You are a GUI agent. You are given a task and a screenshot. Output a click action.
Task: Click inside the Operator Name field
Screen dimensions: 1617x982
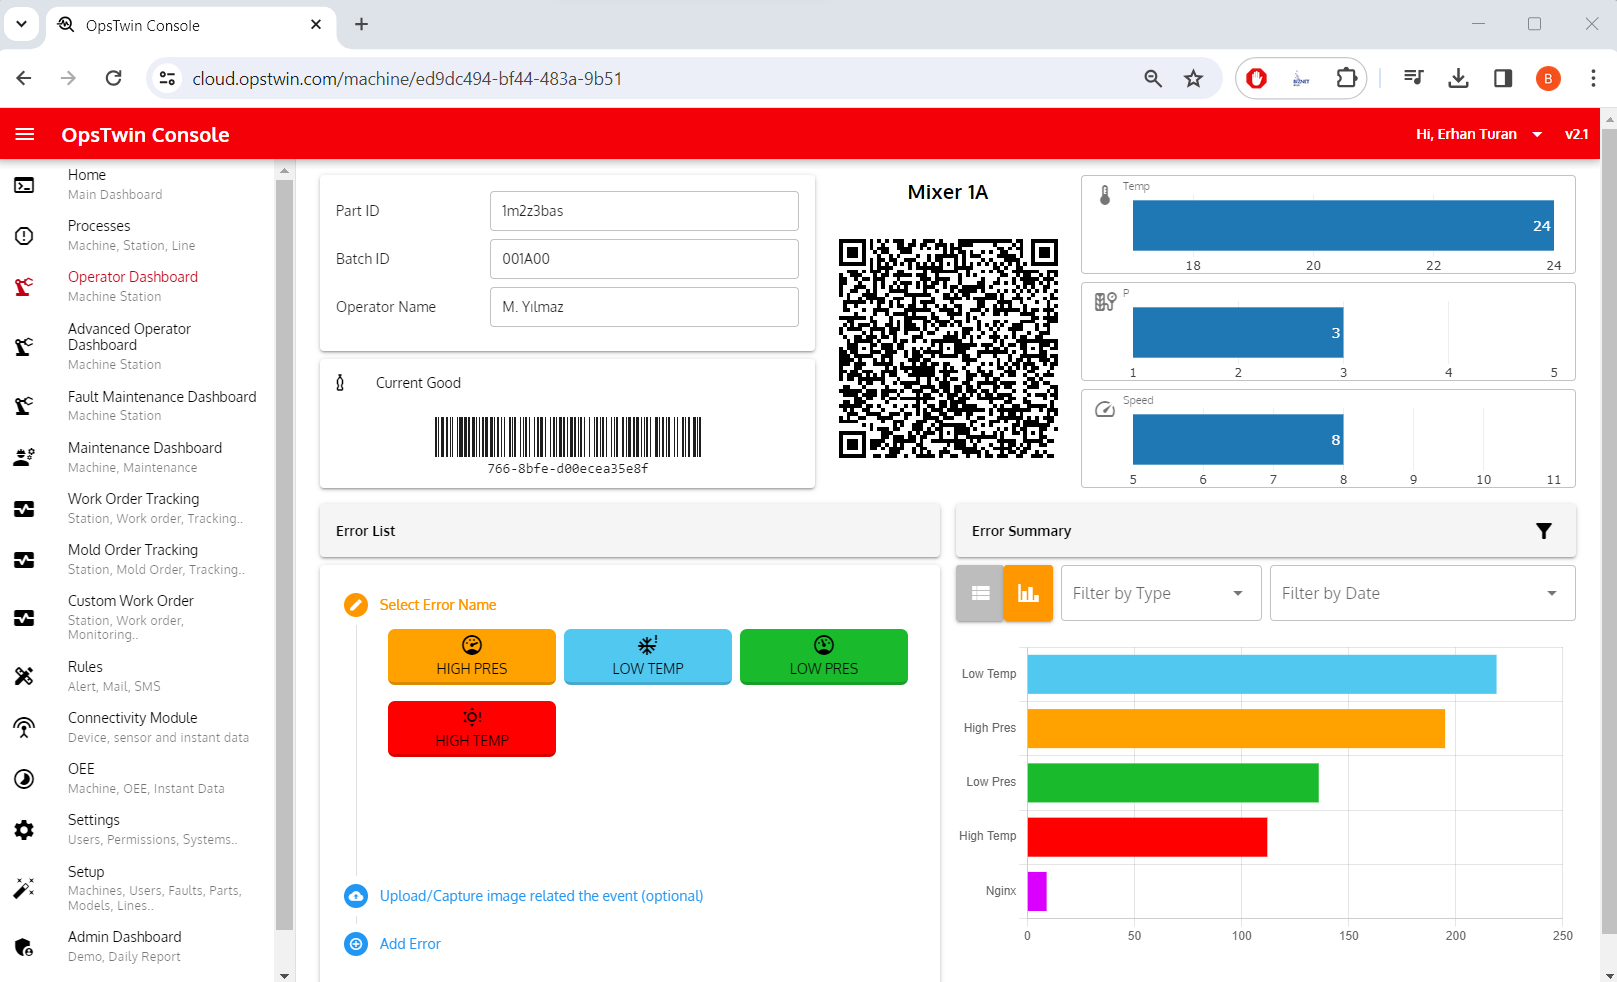644,307
